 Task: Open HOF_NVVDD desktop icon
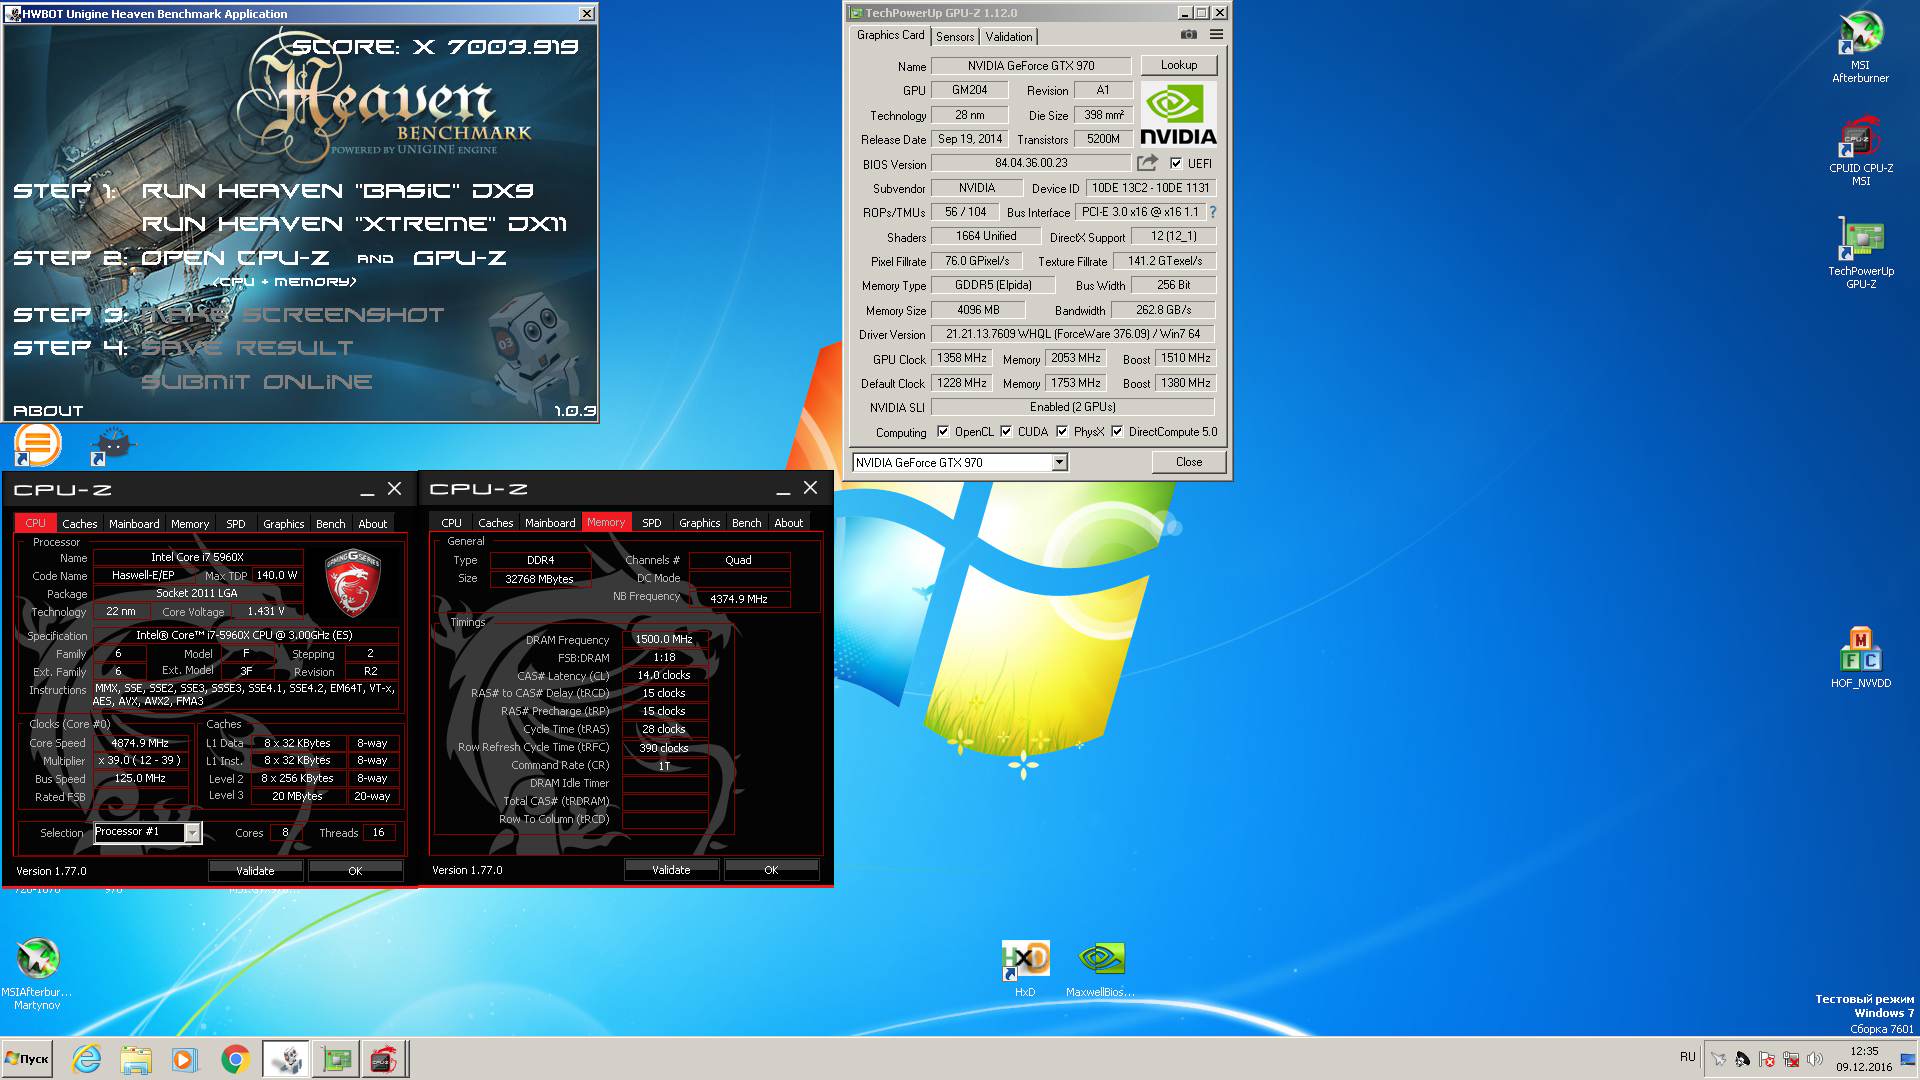[1860, 657]
